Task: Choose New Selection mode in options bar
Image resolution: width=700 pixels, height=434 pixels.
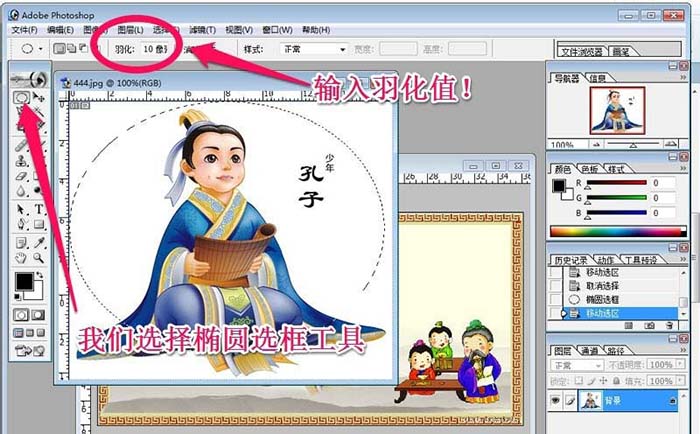Action: tap(58, 48)
